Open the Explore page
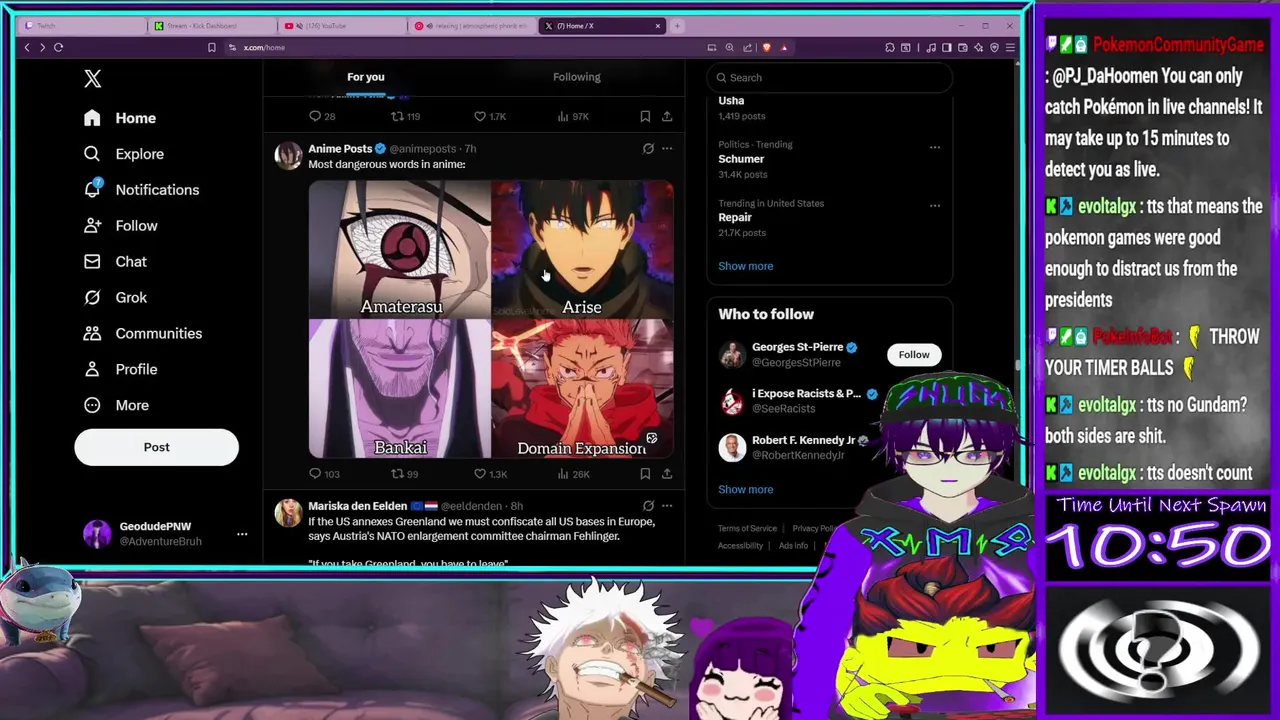Image resolution: width=1280 pixels, height=720 pixels. pos(124,154)
